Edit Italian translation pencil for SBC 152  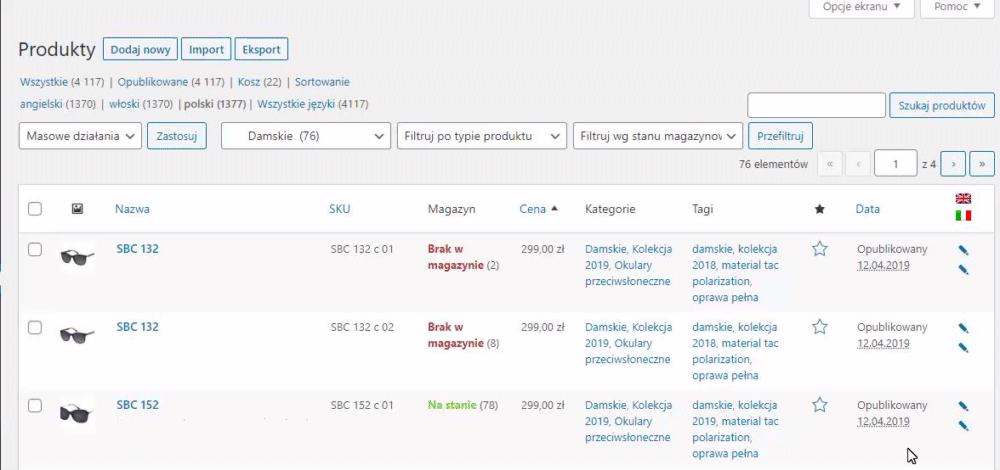[963, 425]
